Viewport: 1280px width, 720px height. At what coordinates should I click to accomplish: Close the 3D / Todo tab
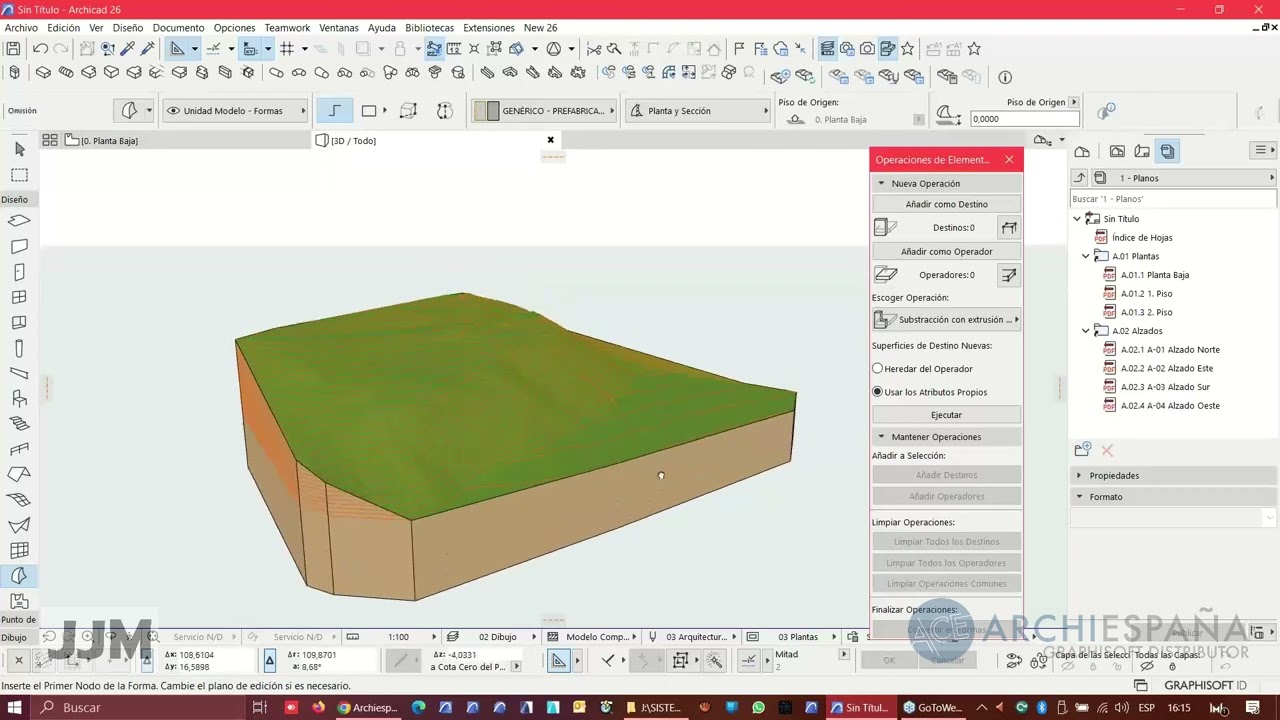point(550,140)
